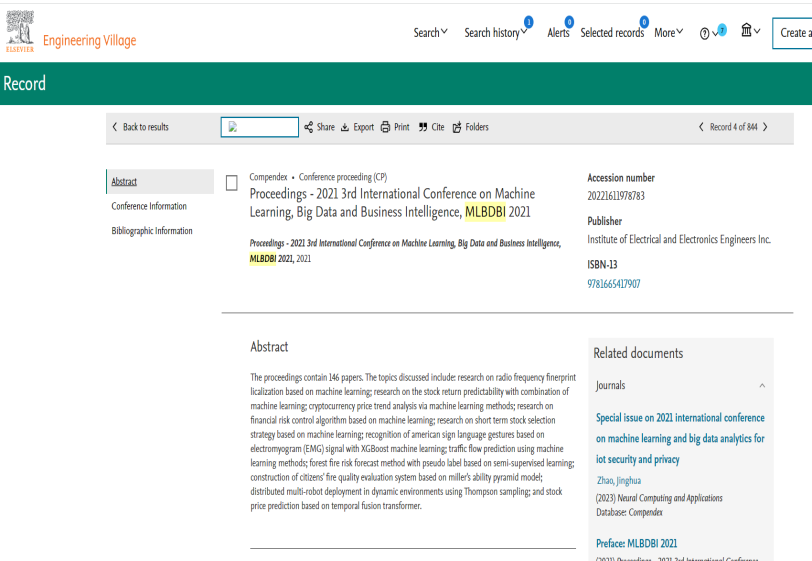Print this record
This screenshot has width=812, height=561.
(x=395, y=127)
